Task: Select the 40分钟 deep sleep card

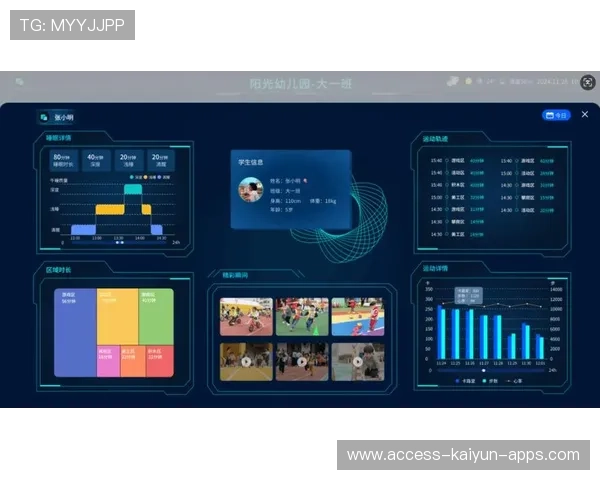Action: [x=96, y=160]
